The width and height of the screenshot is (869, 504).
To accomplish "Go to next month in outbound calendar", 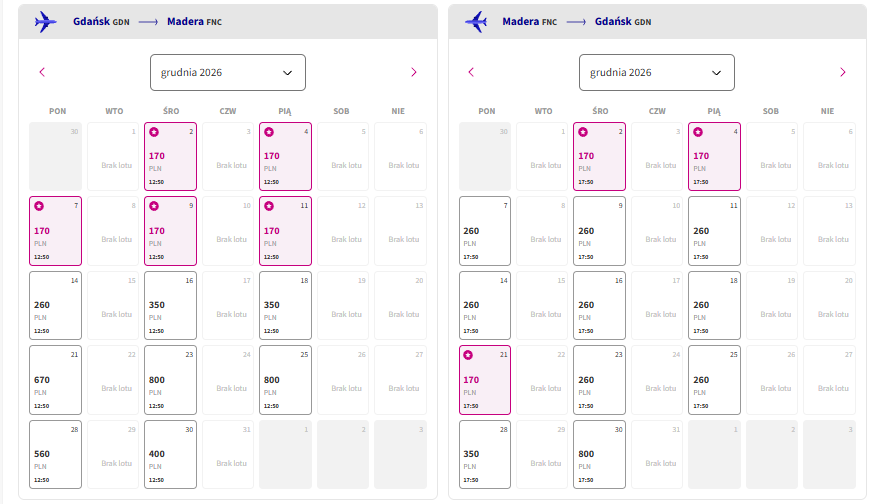I will (413, 72).
